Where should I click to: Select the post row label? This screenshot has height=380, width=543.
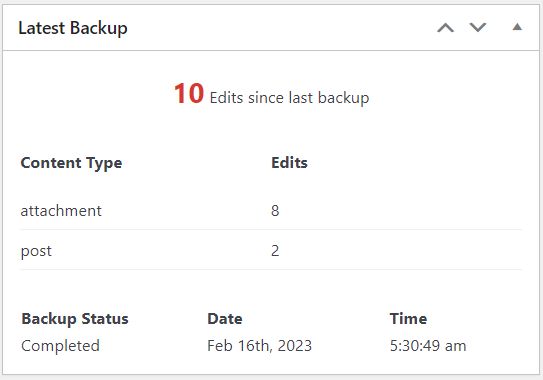(x=36, y=251)
